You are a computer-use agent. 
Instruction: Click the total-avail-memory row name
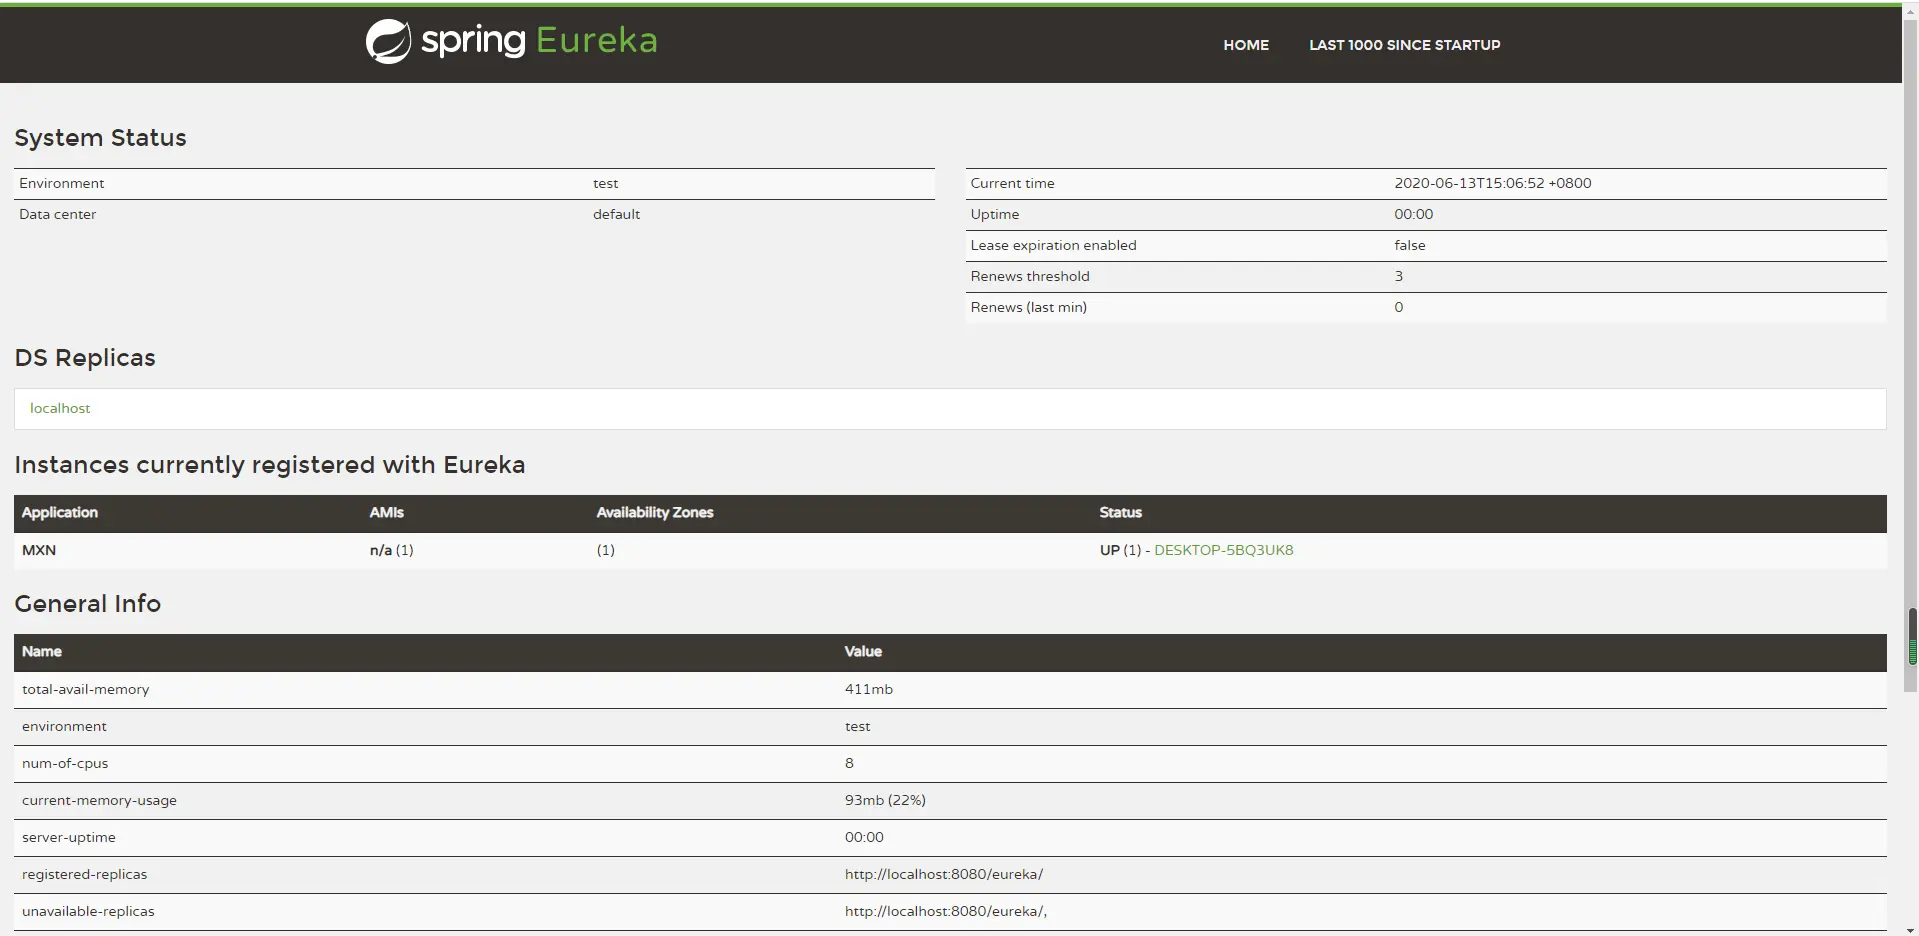tap(86, 689)
